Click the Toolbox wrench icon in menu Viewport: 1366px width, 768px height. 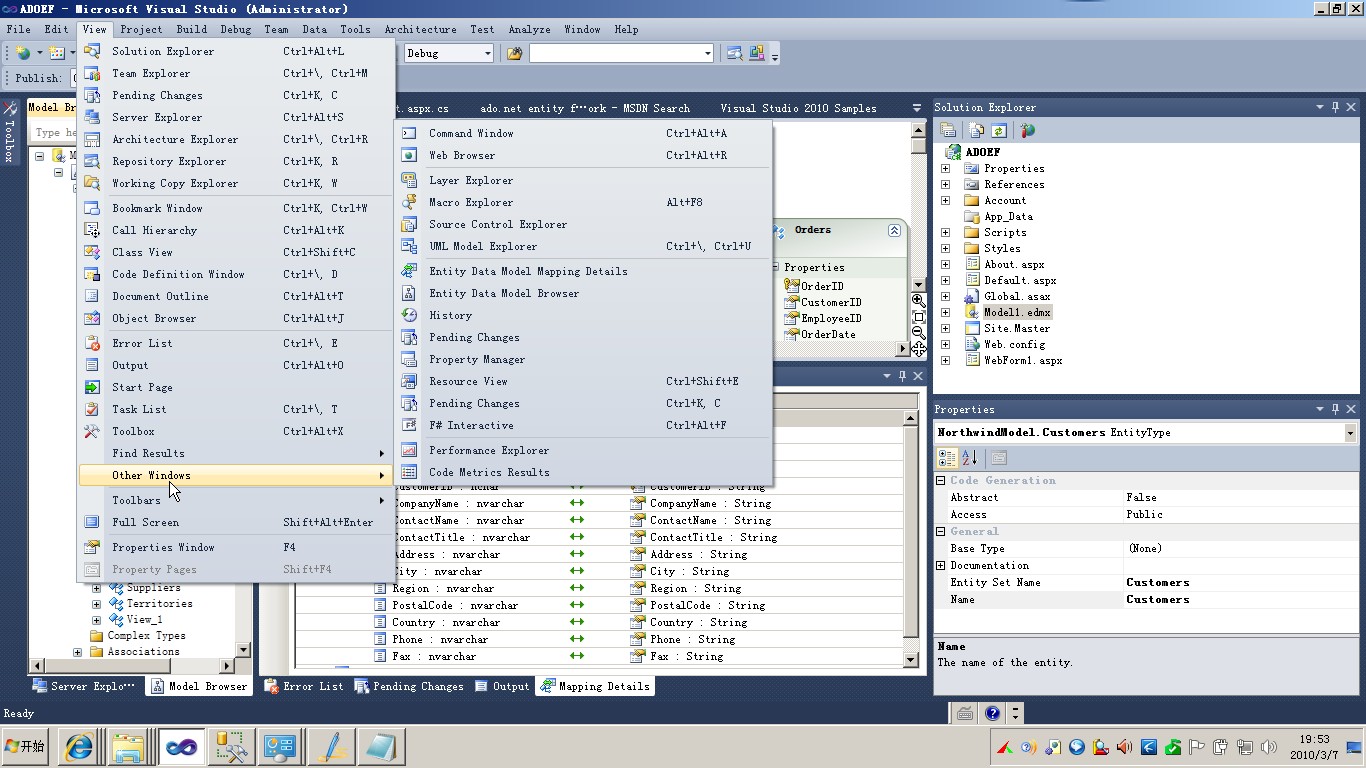92,431
